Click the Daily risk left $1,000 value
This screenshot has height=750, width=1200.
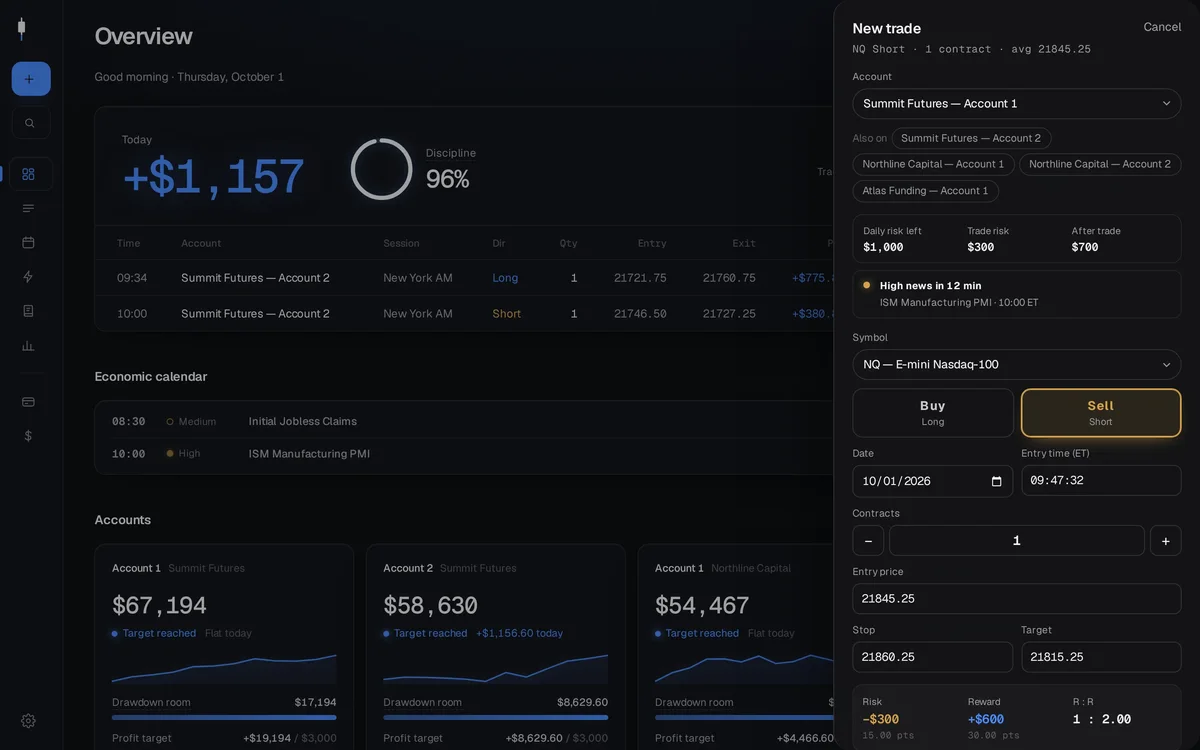pos(883,247)
